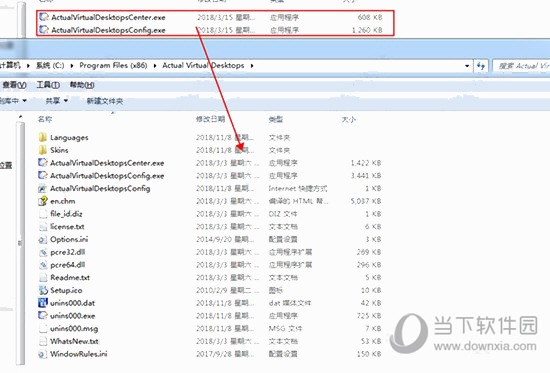Viewport: 550px width, 373px height.
Task: Click the 系统 (C:) breadcrumb
Action: 50,66
